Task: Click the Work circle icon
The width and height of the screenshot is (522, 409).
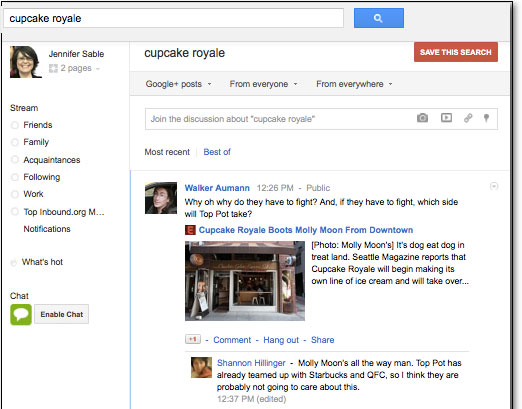Action: [x=15, y=194]
